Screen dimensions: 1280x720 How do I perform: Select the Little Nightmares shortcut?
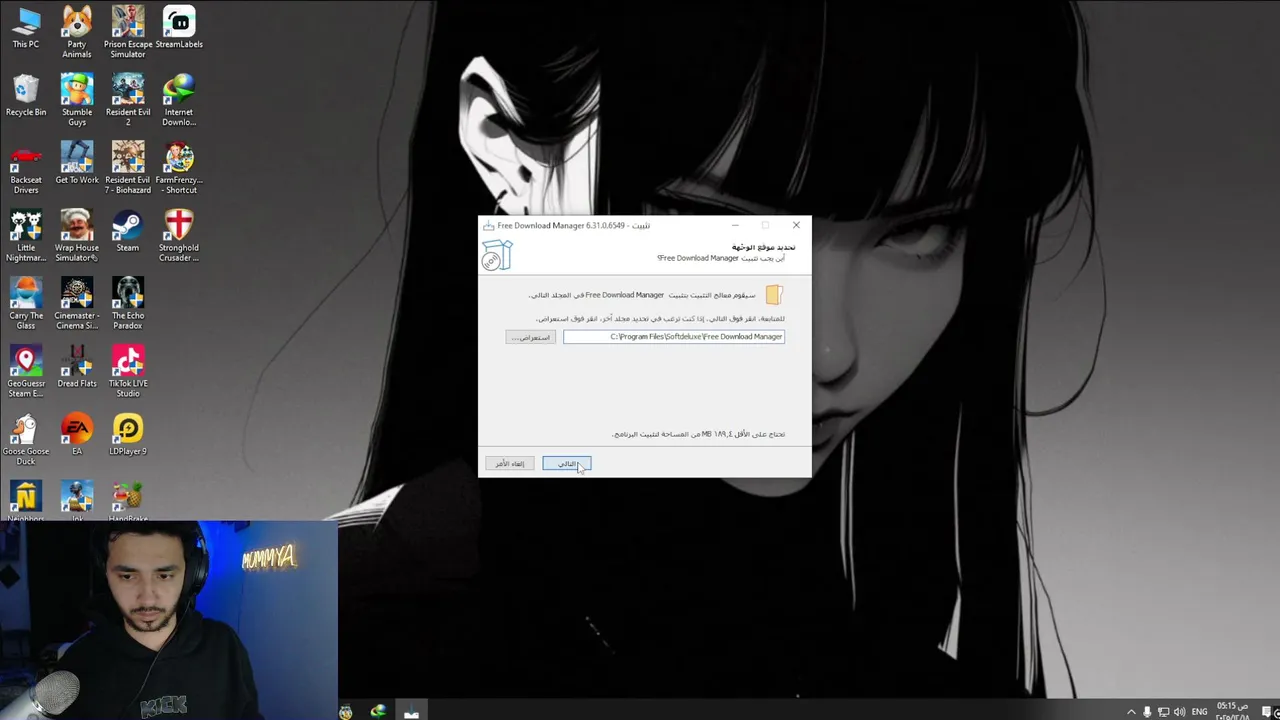[26, 236]
